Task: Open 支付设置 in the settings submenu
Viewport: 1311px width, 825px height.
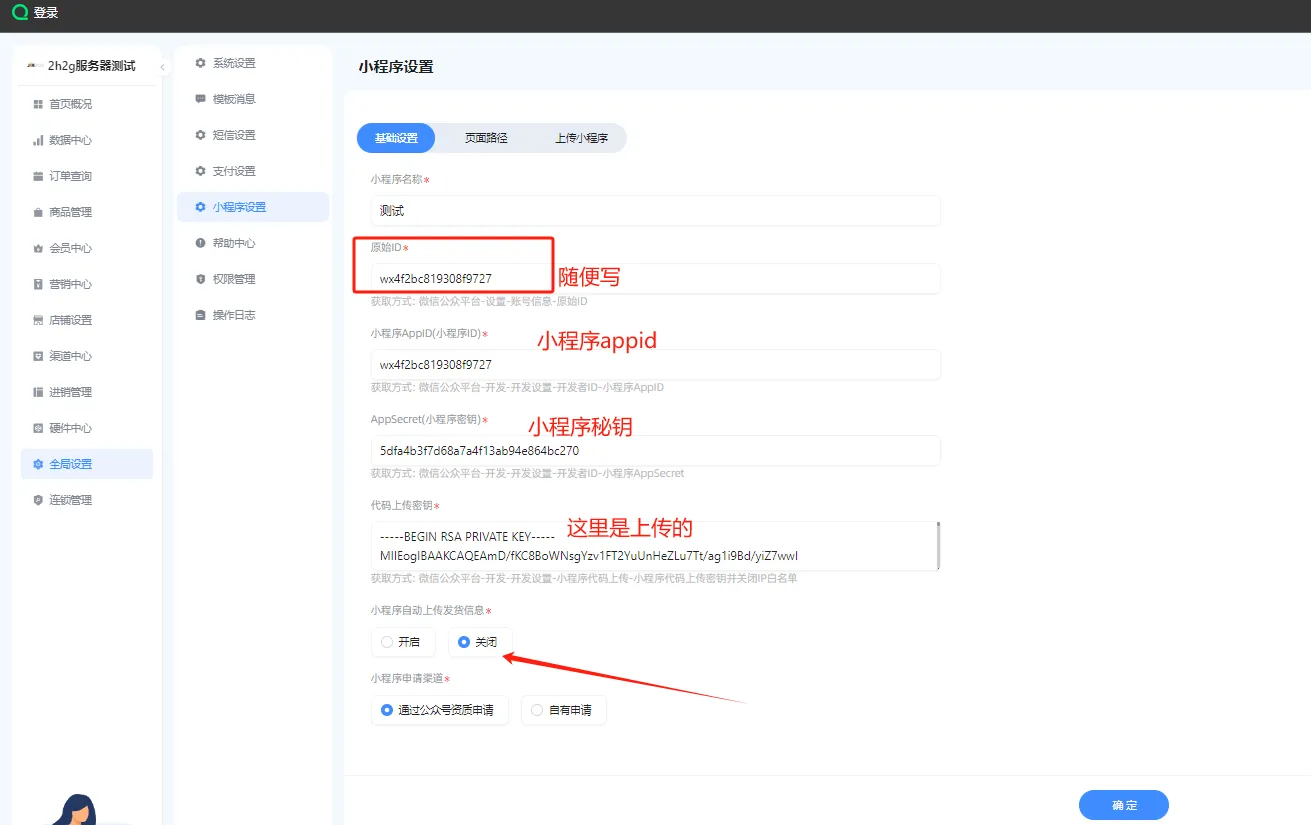Action: tap(234, 171)
